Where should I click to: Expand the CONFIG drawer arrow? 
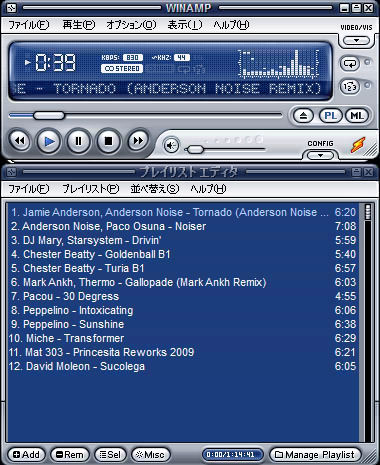click(320, 155)
